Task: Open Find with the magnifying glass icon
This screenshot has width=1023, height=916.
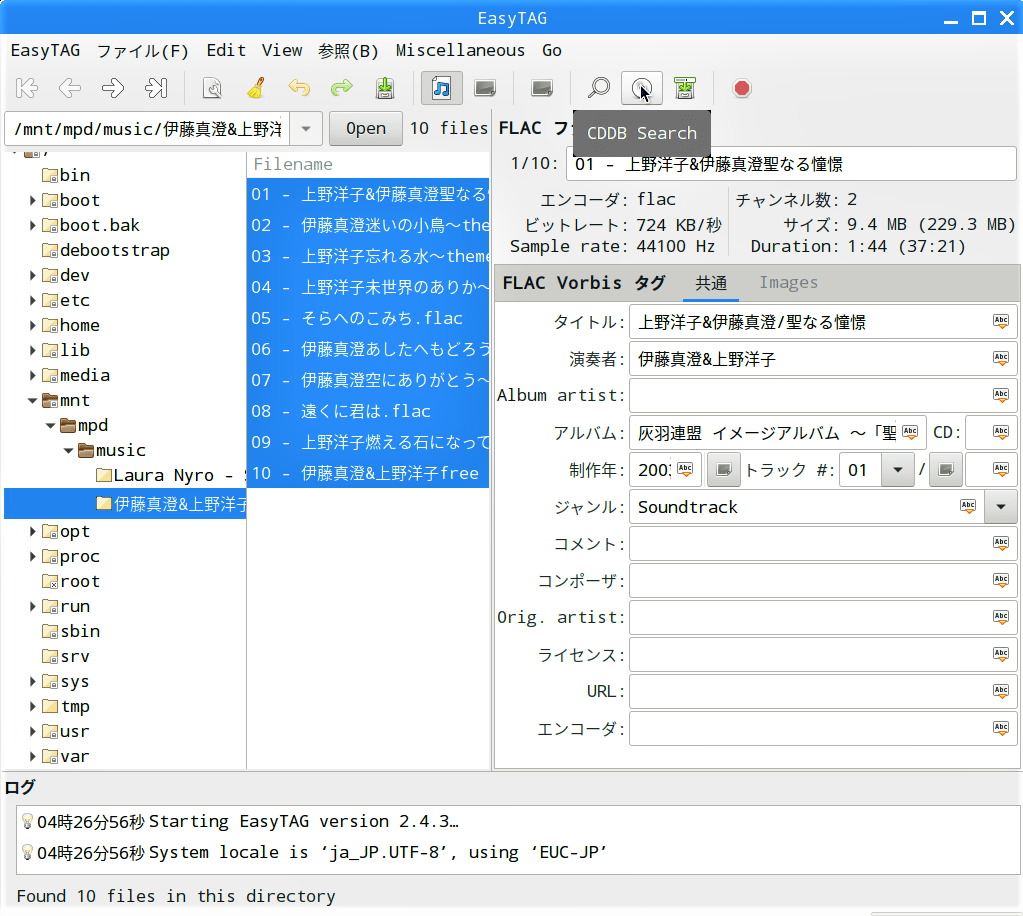Action: tap(598, 88)
